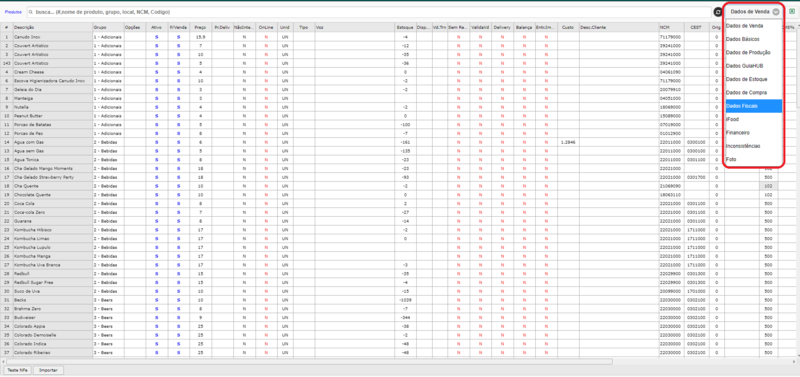Select the Porcao de Batatas row

(53, 124)
